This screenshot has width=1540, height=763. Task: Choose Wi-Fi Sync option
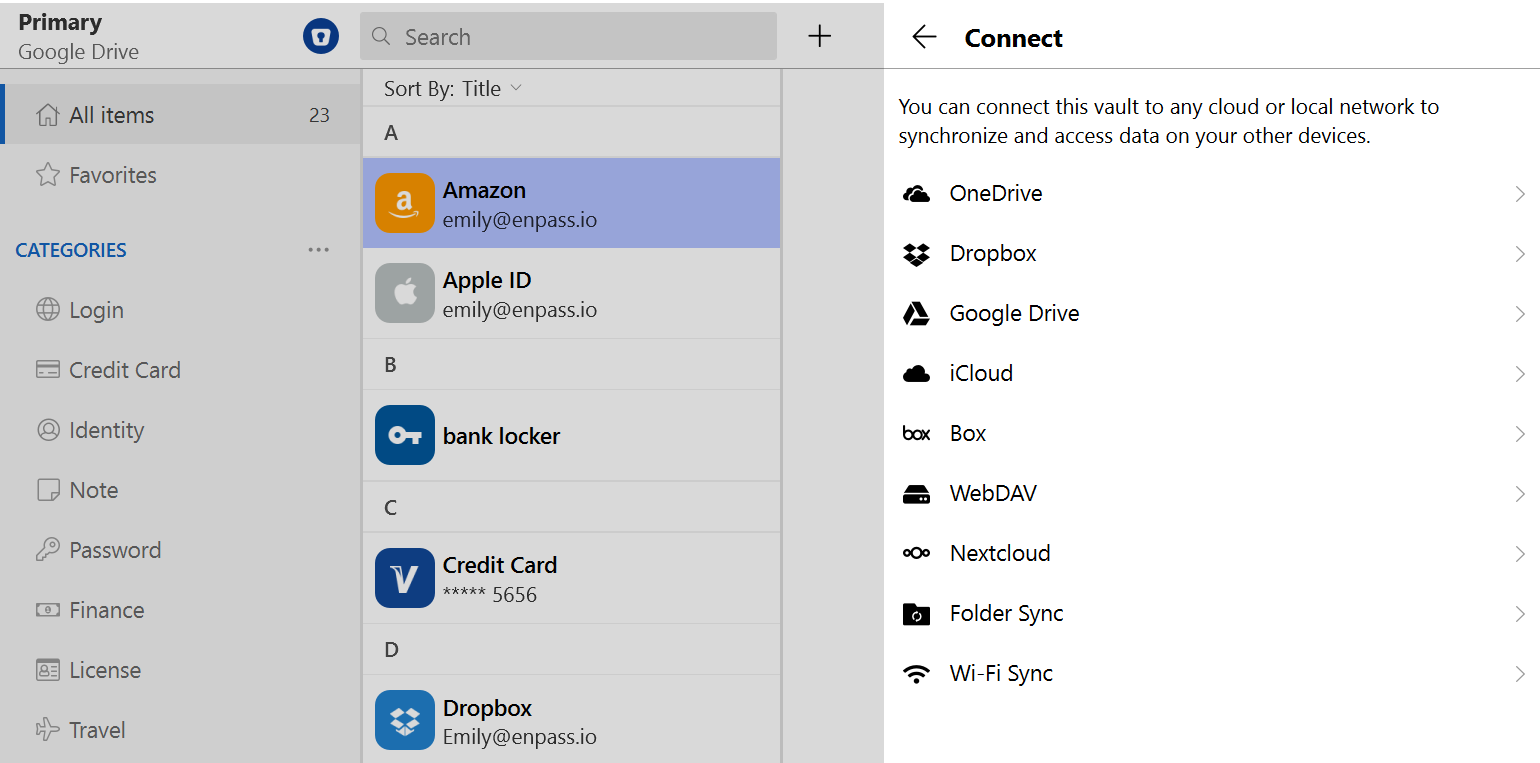pyautogui.click(x=1212, y=674)
